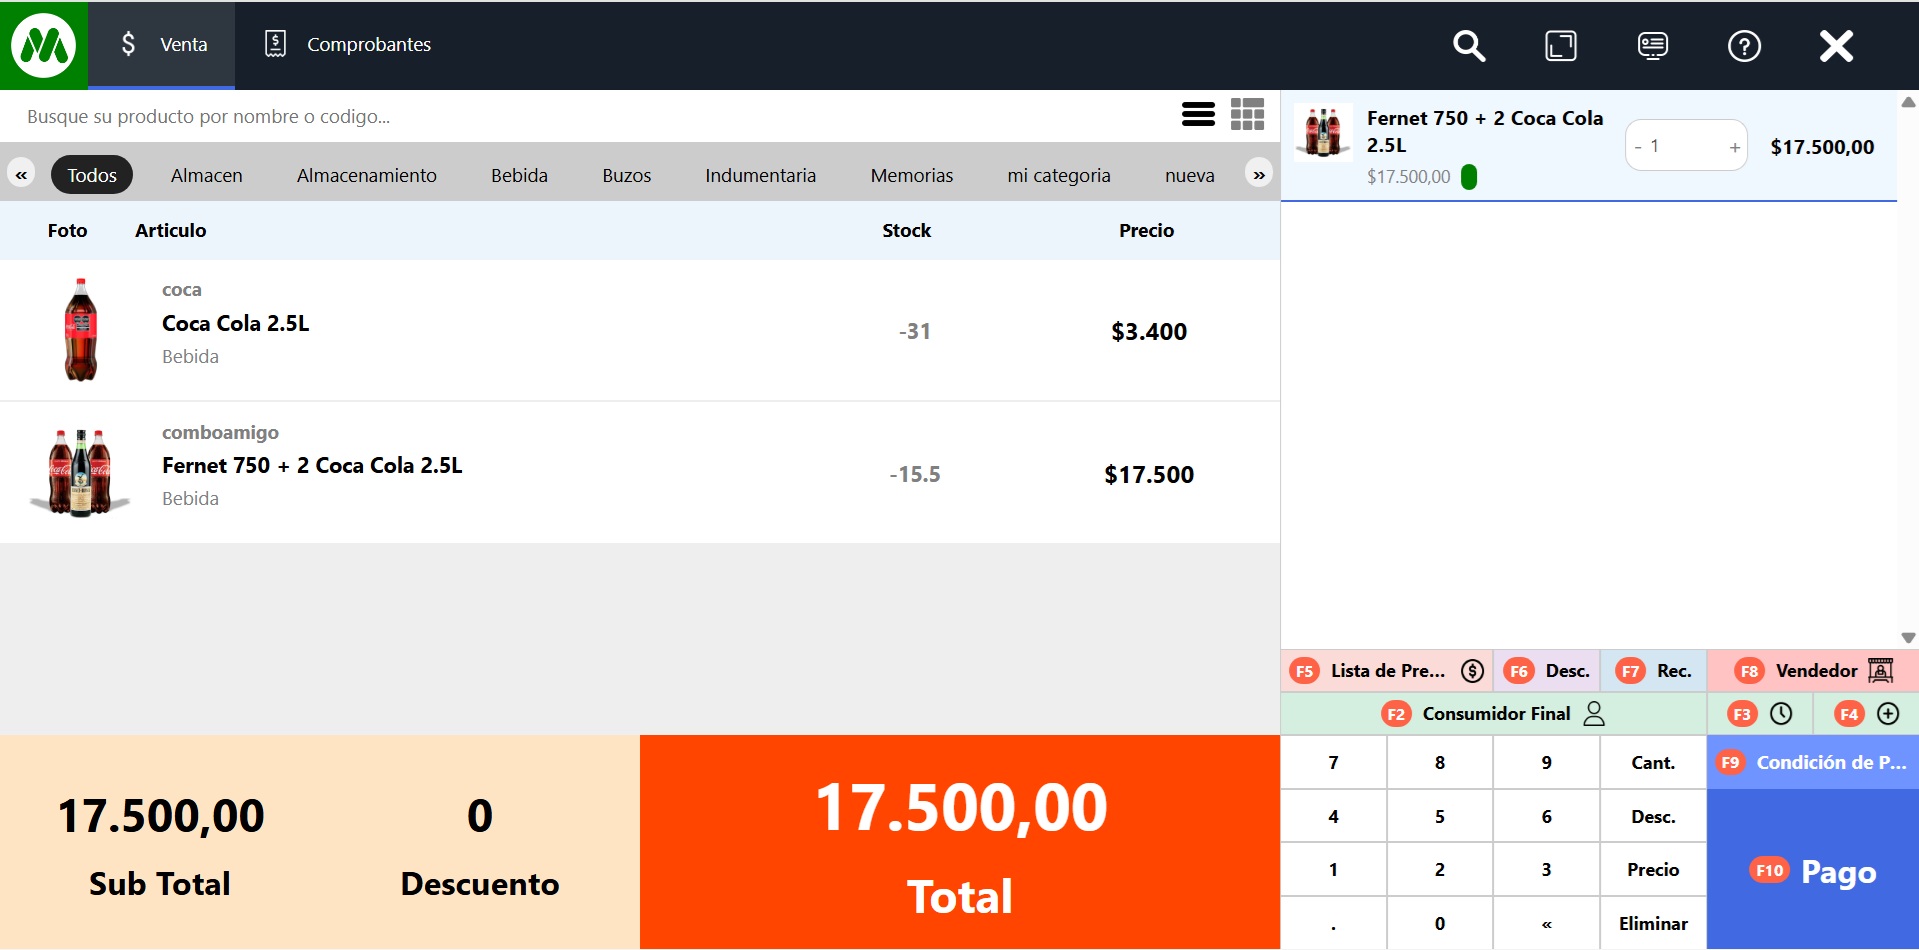
Task: Open the search magnifier in top bar
Action: 1468,46
